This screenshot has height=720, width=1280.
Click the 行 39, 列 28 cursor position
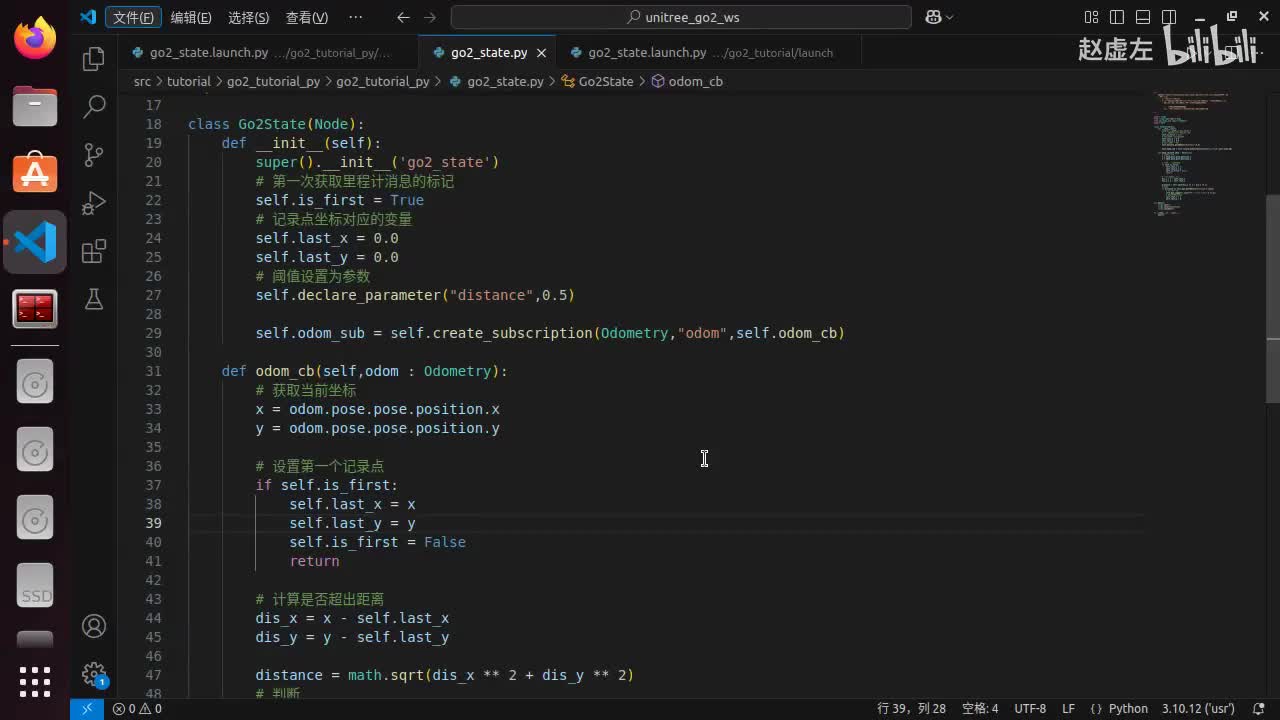911,709
